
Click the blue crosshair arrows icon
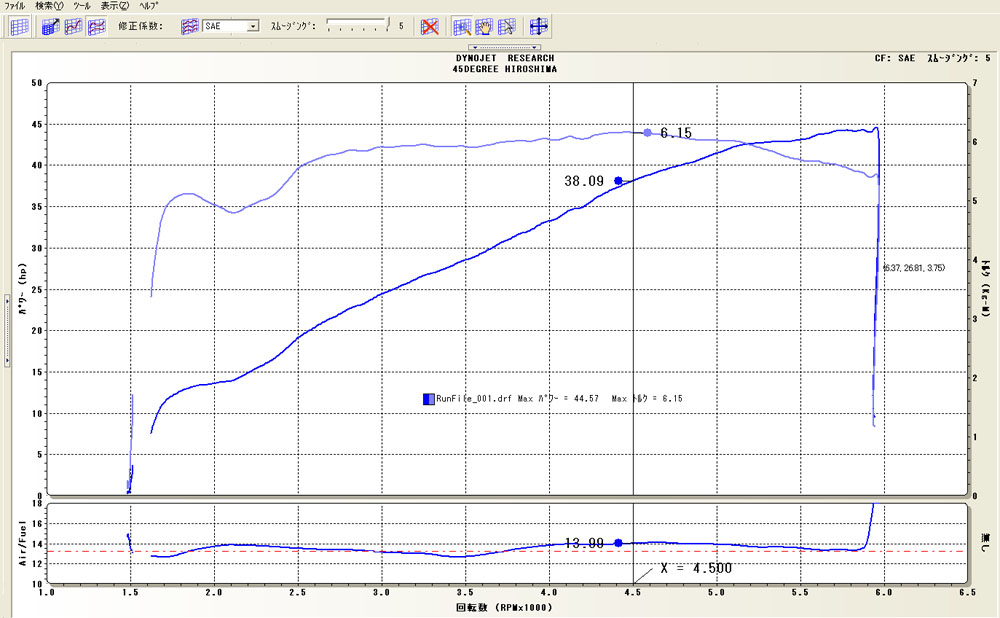click(x=538, y=27)
